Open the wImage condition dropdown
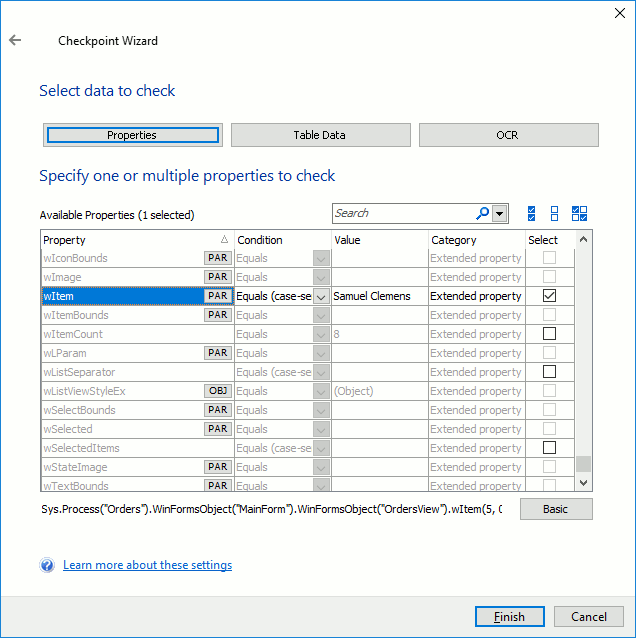The width and height of the screenshot is (636, 638). [x=321, y=277]
